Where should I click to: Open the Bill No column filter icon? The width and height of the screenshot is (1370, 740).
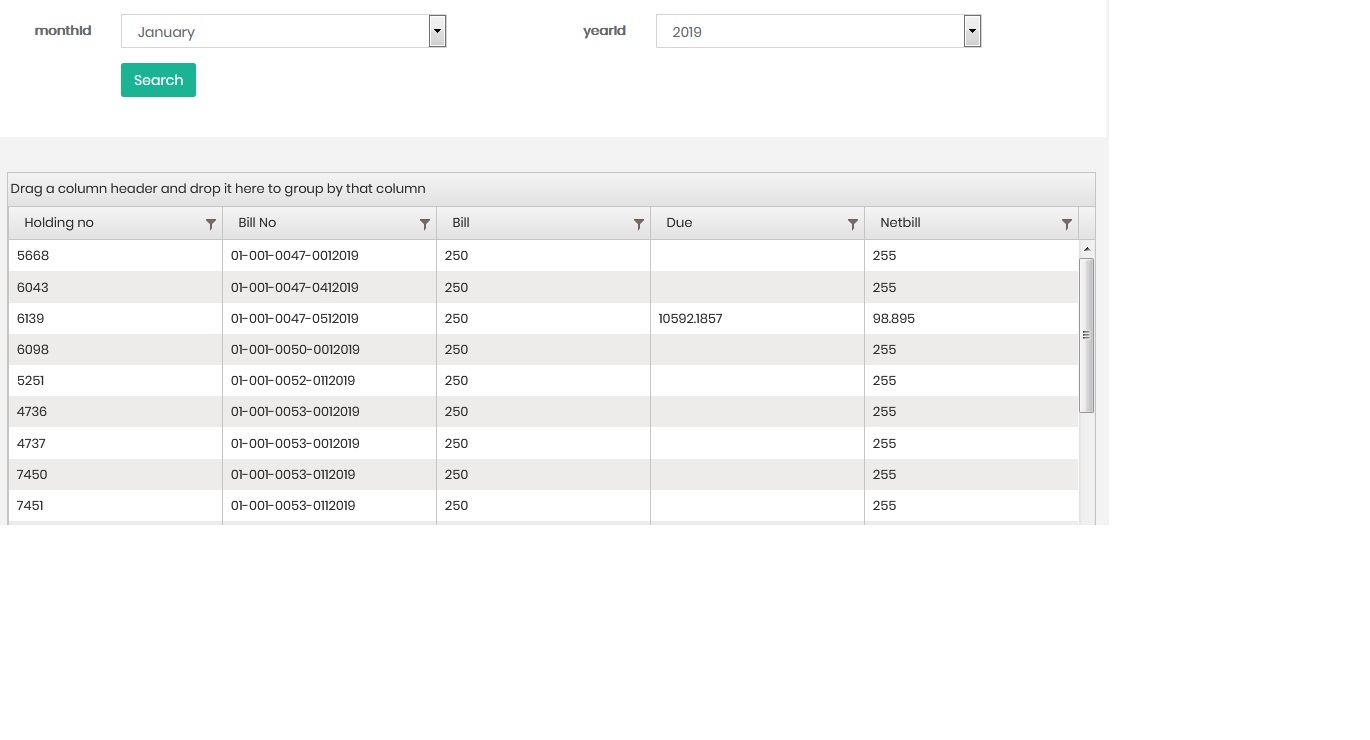[x=424, y=224]
